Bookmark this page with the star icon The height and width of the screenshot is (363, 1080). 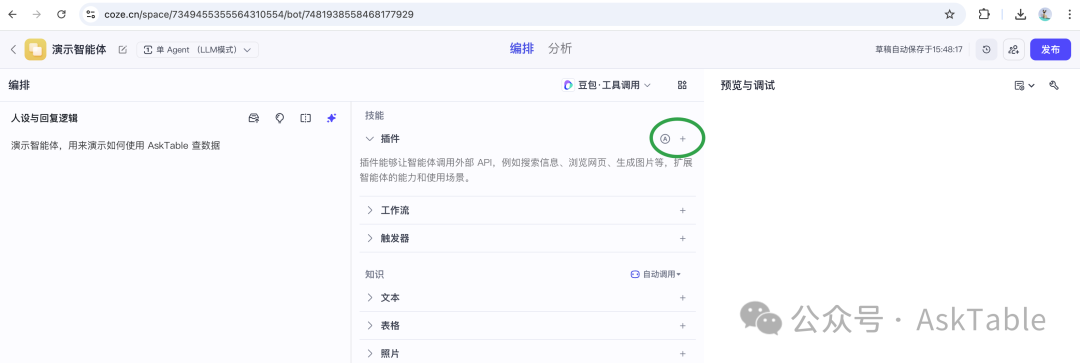[949, 14]
